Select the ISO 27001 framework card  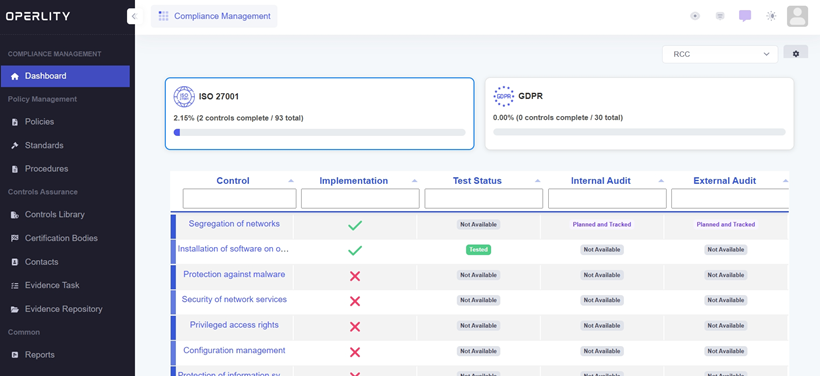point(320,113)
